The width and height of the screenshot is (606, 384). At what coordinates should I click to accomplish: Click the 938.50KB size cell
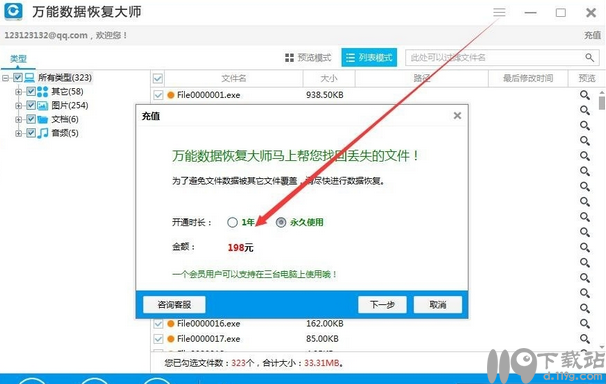tap(325, 95)
